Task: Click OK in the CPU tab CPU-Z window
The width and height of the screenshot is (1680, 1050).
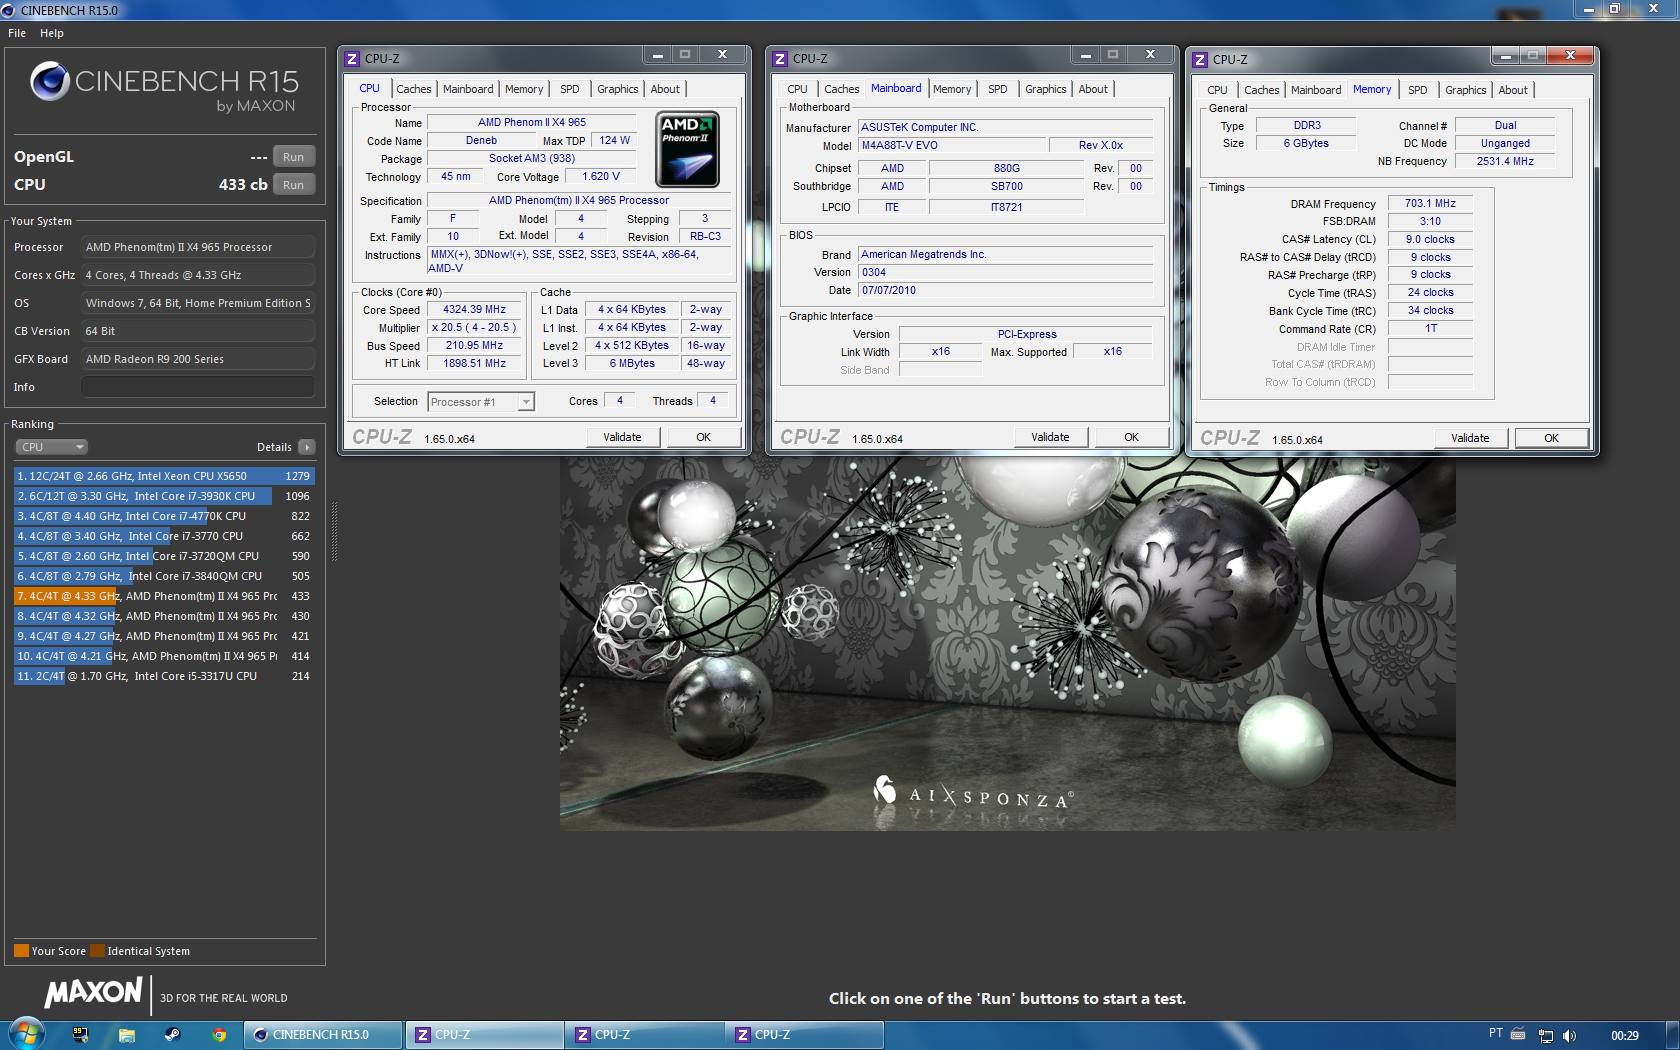Action: click(704, 437)
